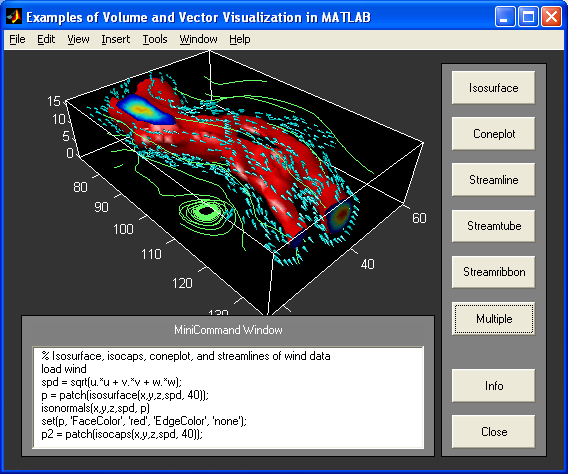This screenshot has width=568, height=474.
Task: Close window using the red X icon
Action: (551, 17)
